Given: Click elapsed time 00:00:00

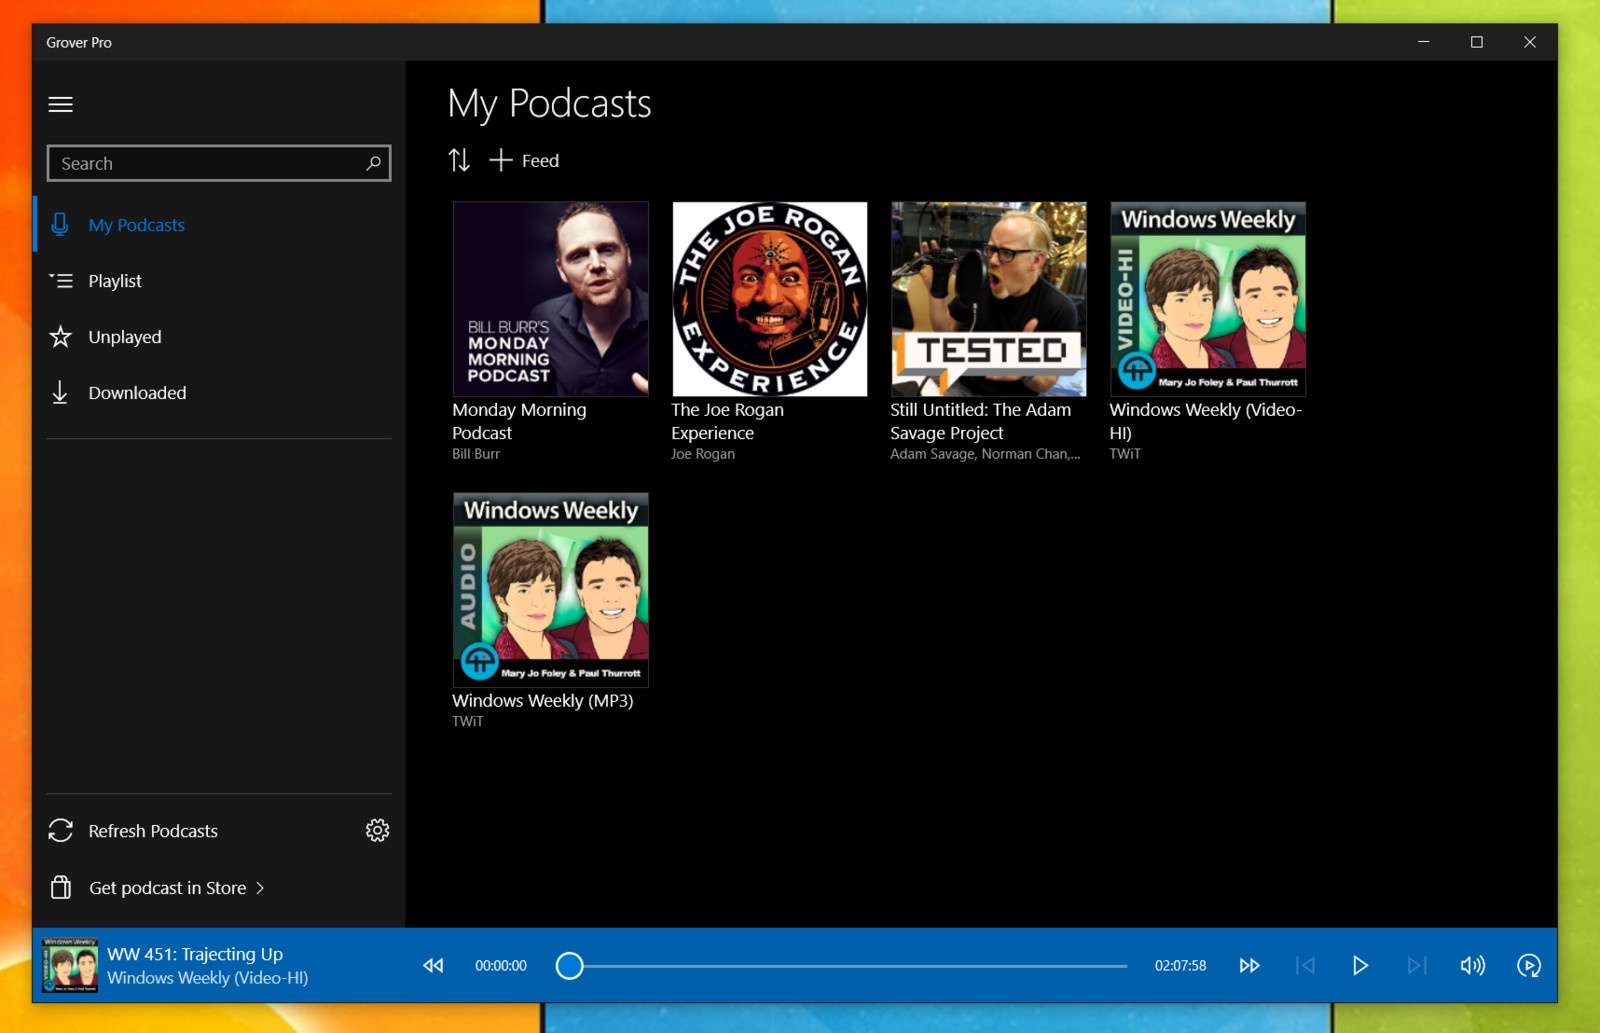Looking at the screenshot, I should click(x=500, y=966).
